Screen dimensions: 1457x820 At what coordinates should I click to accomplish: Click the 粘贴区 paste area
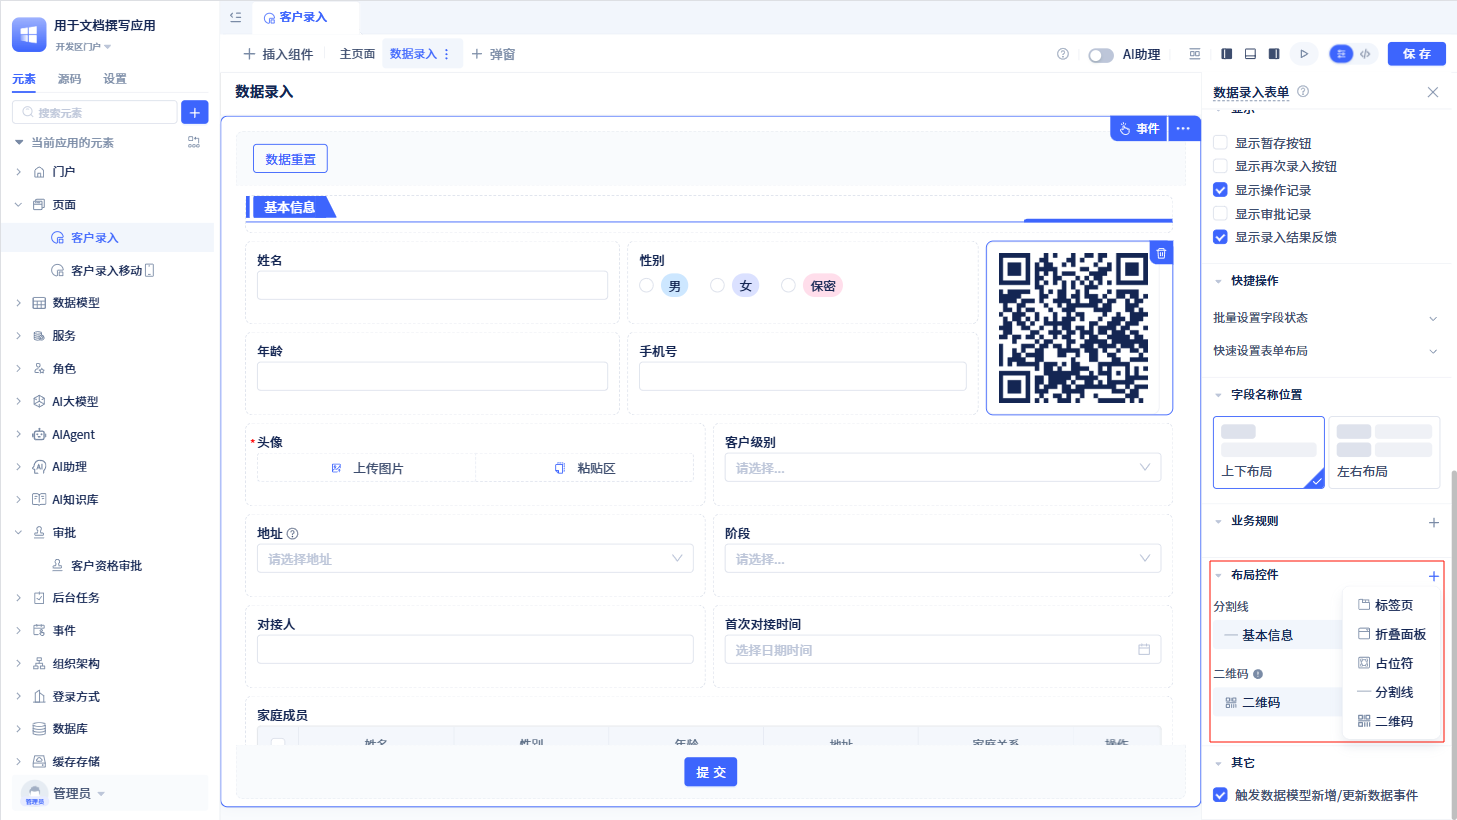585,468
